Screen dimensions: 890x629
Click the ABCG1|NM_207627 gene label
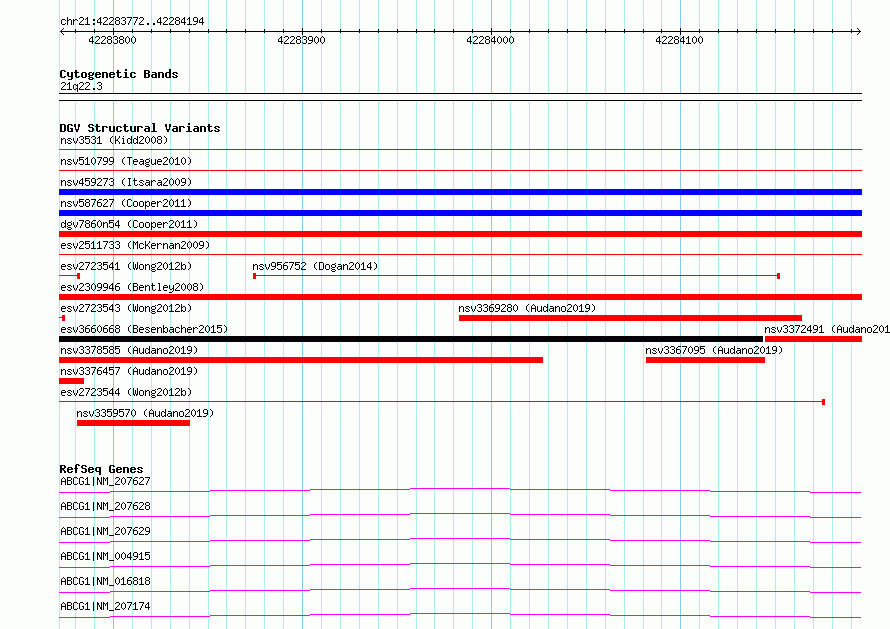(x=106, y=481)
